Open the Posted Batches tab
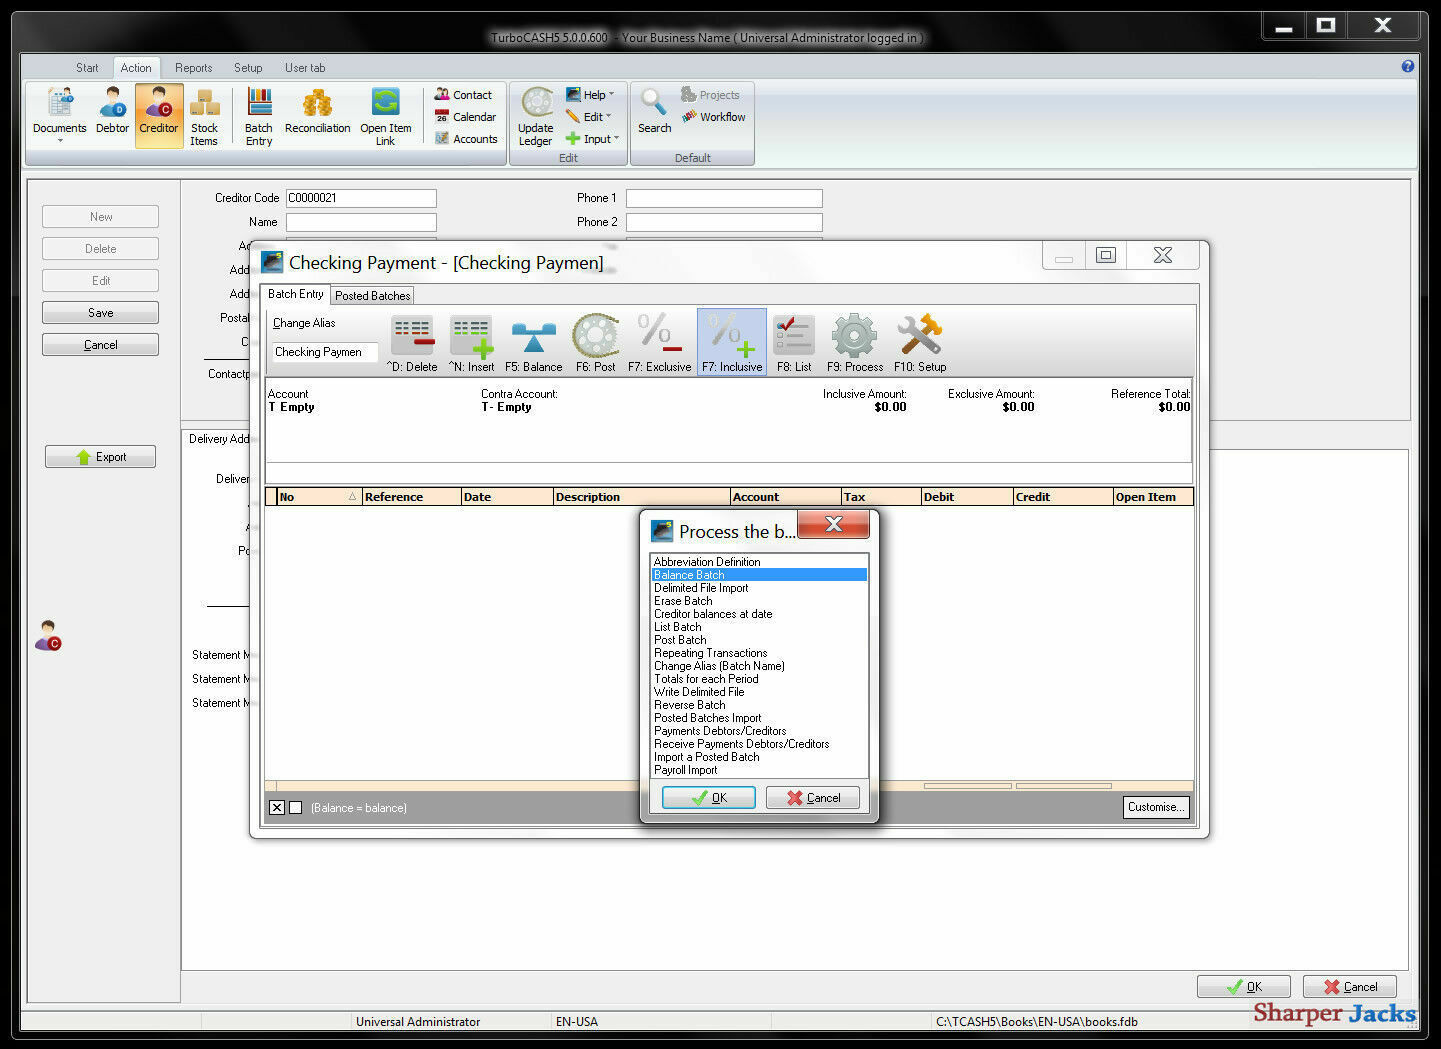The image size is (1441, 1049). 372,296
